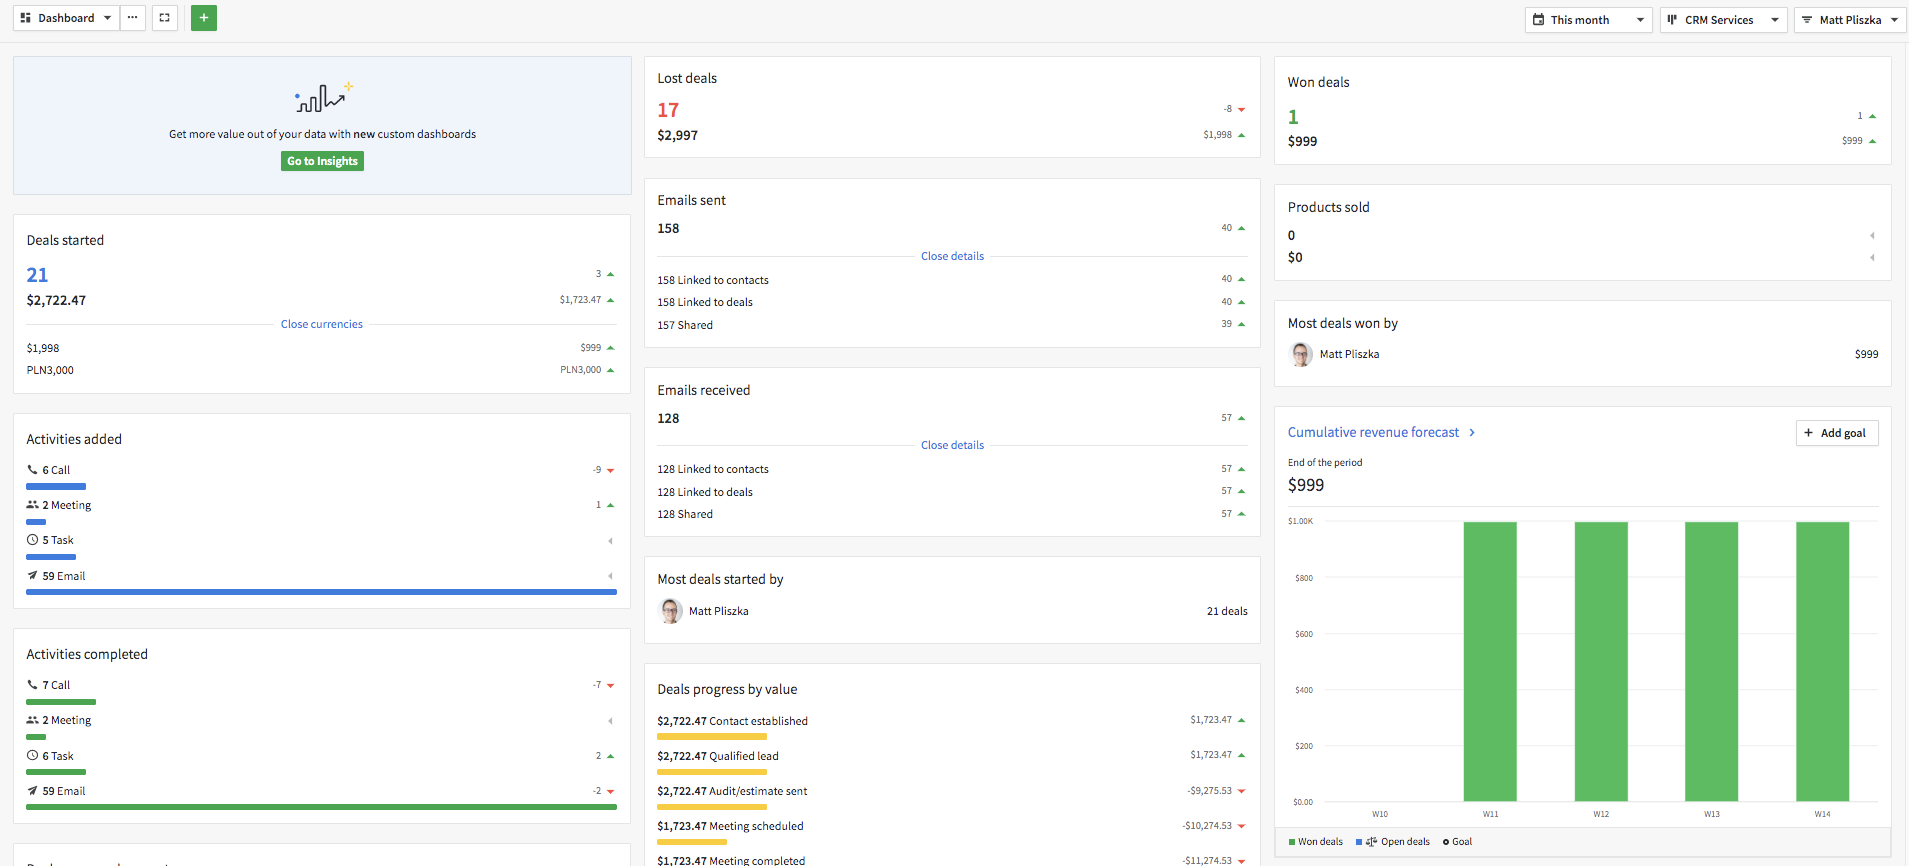The height and width of the screenshot is (866, 1909).
Task: Toggle the Won deals legend item
Action: 1316,842
